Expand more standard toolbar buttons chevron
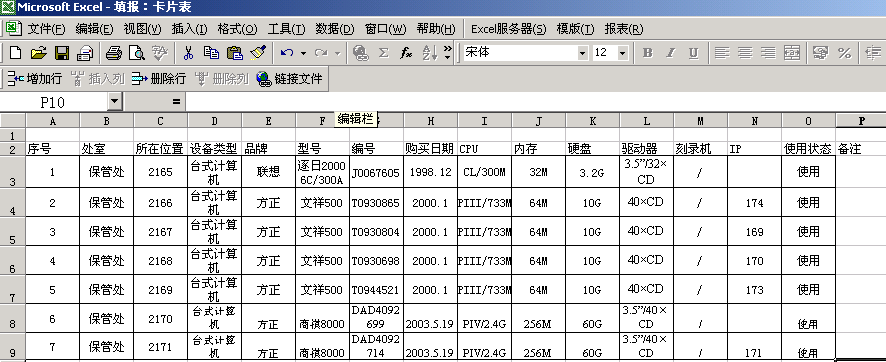Image resolution: width=886 pixels, height=362 pixels. [448, 53]
